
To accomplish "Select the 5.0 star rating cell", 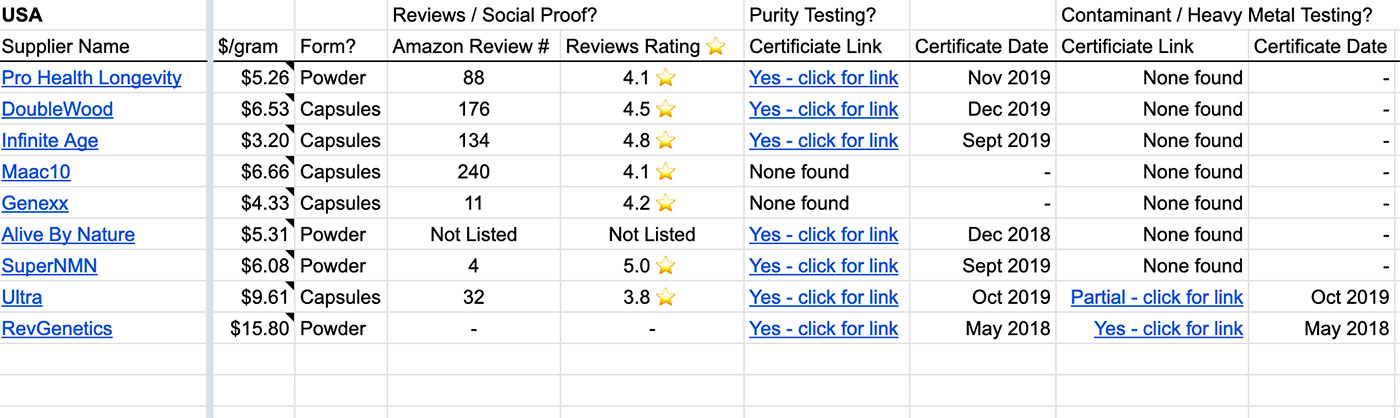I will pos(652,266).
